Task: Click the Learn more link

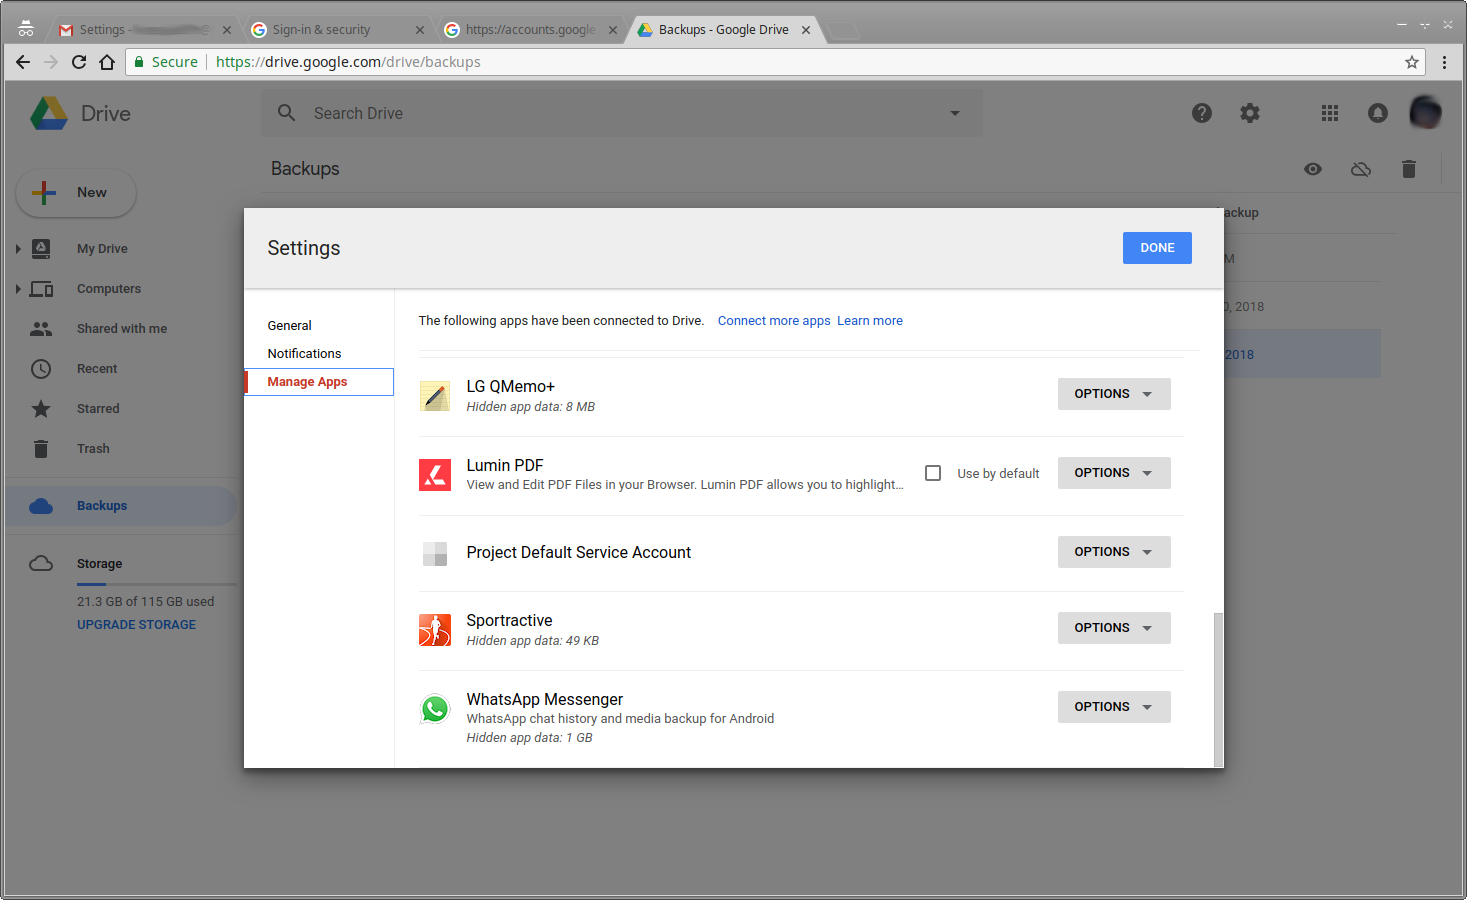Action: pos(870,321)
